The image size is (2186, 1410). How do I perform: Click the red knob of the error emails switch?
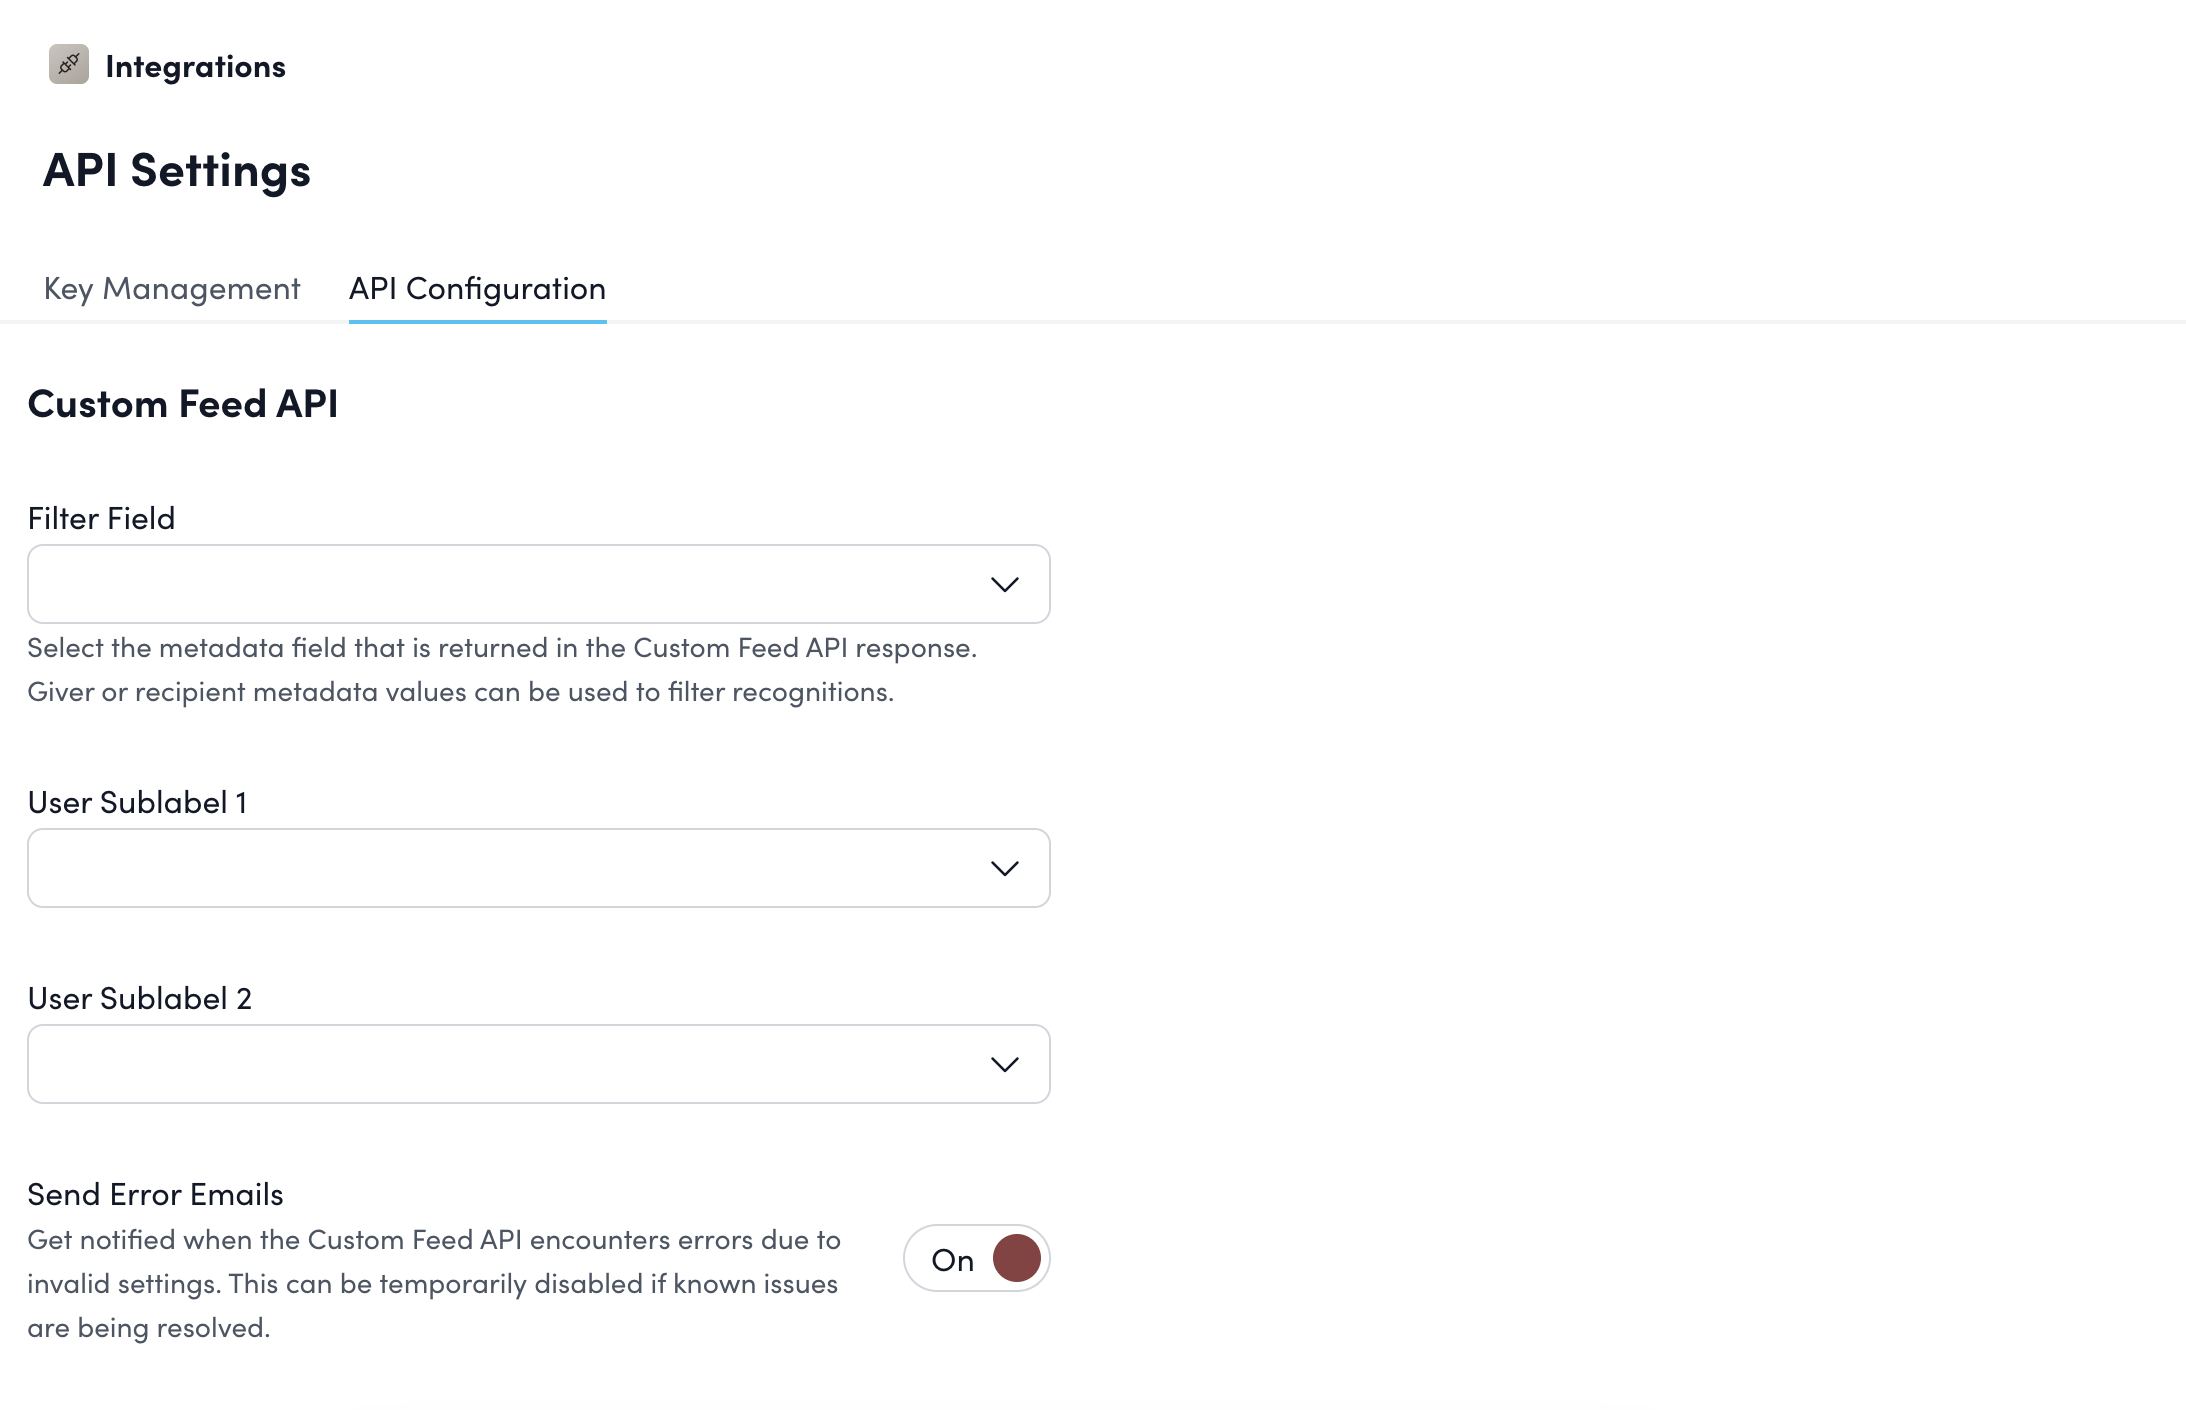(1016, 1258)
